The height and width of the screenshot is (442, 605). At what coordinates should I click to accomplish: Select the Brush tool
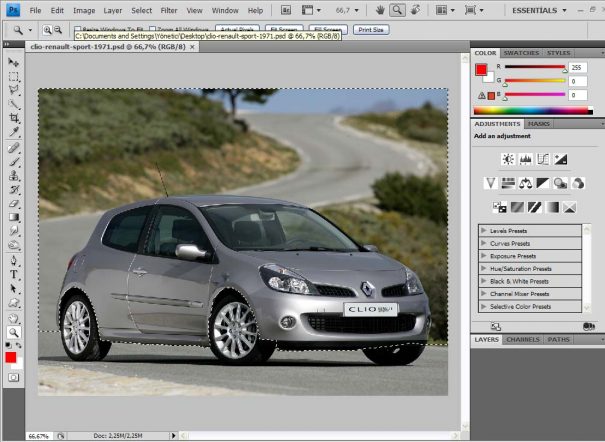pos(14,162)
